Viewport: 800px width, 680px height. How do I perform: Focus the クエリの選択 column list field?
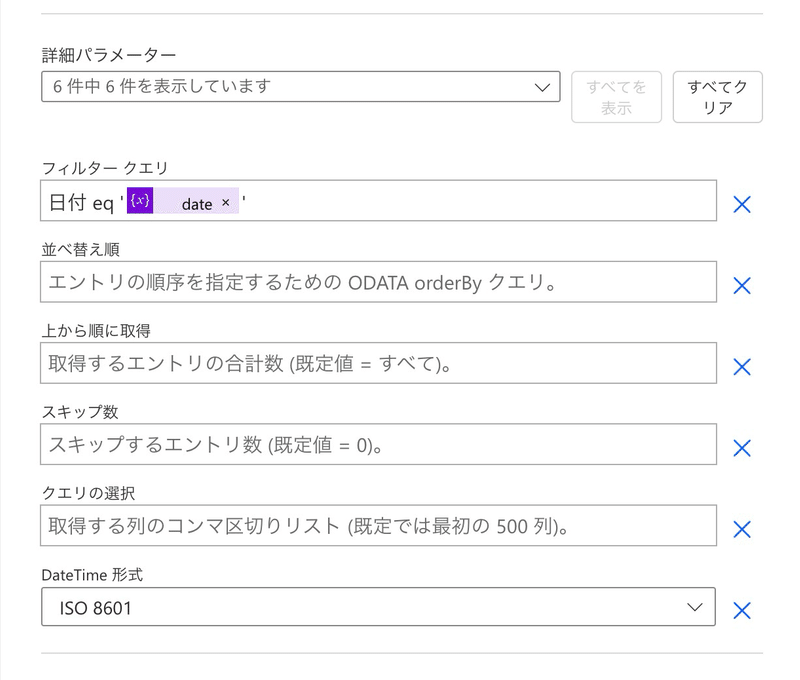click(378, 525)
